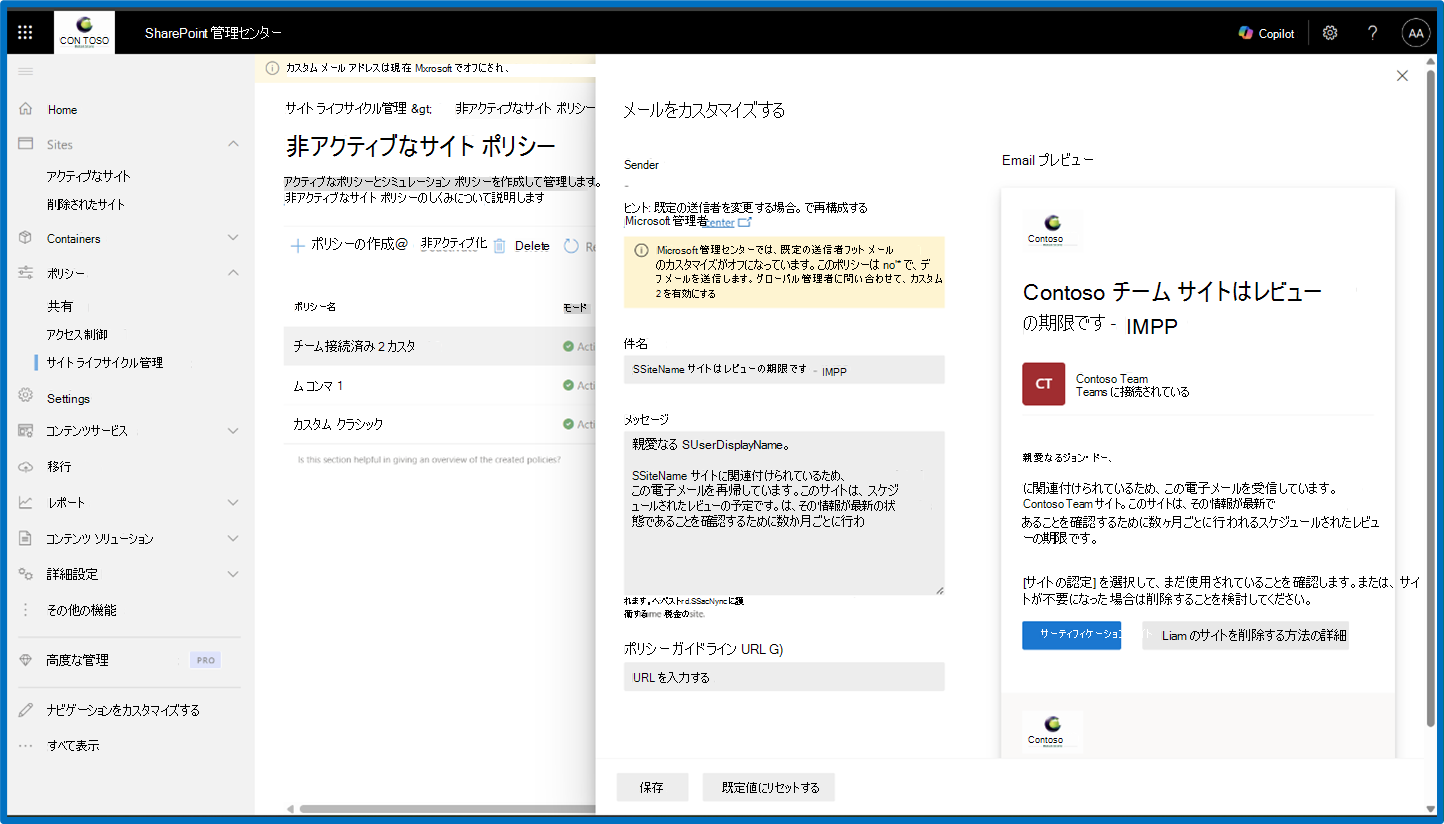Click the Contoso logo in the header
The width and height of the screenshot is (1444, 824).
click(84, 33)
